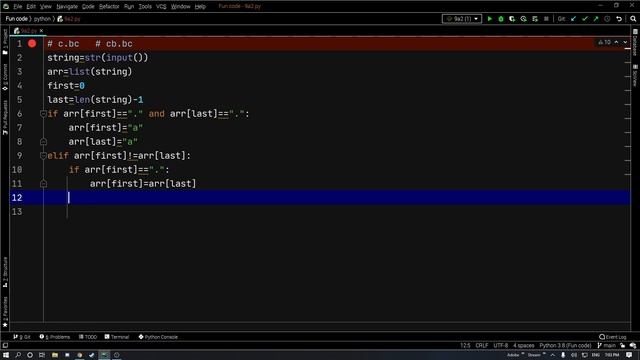Screen dimensions: 640x360
Task: Click fold end marker on line 11
Action: tap(43, 184)
